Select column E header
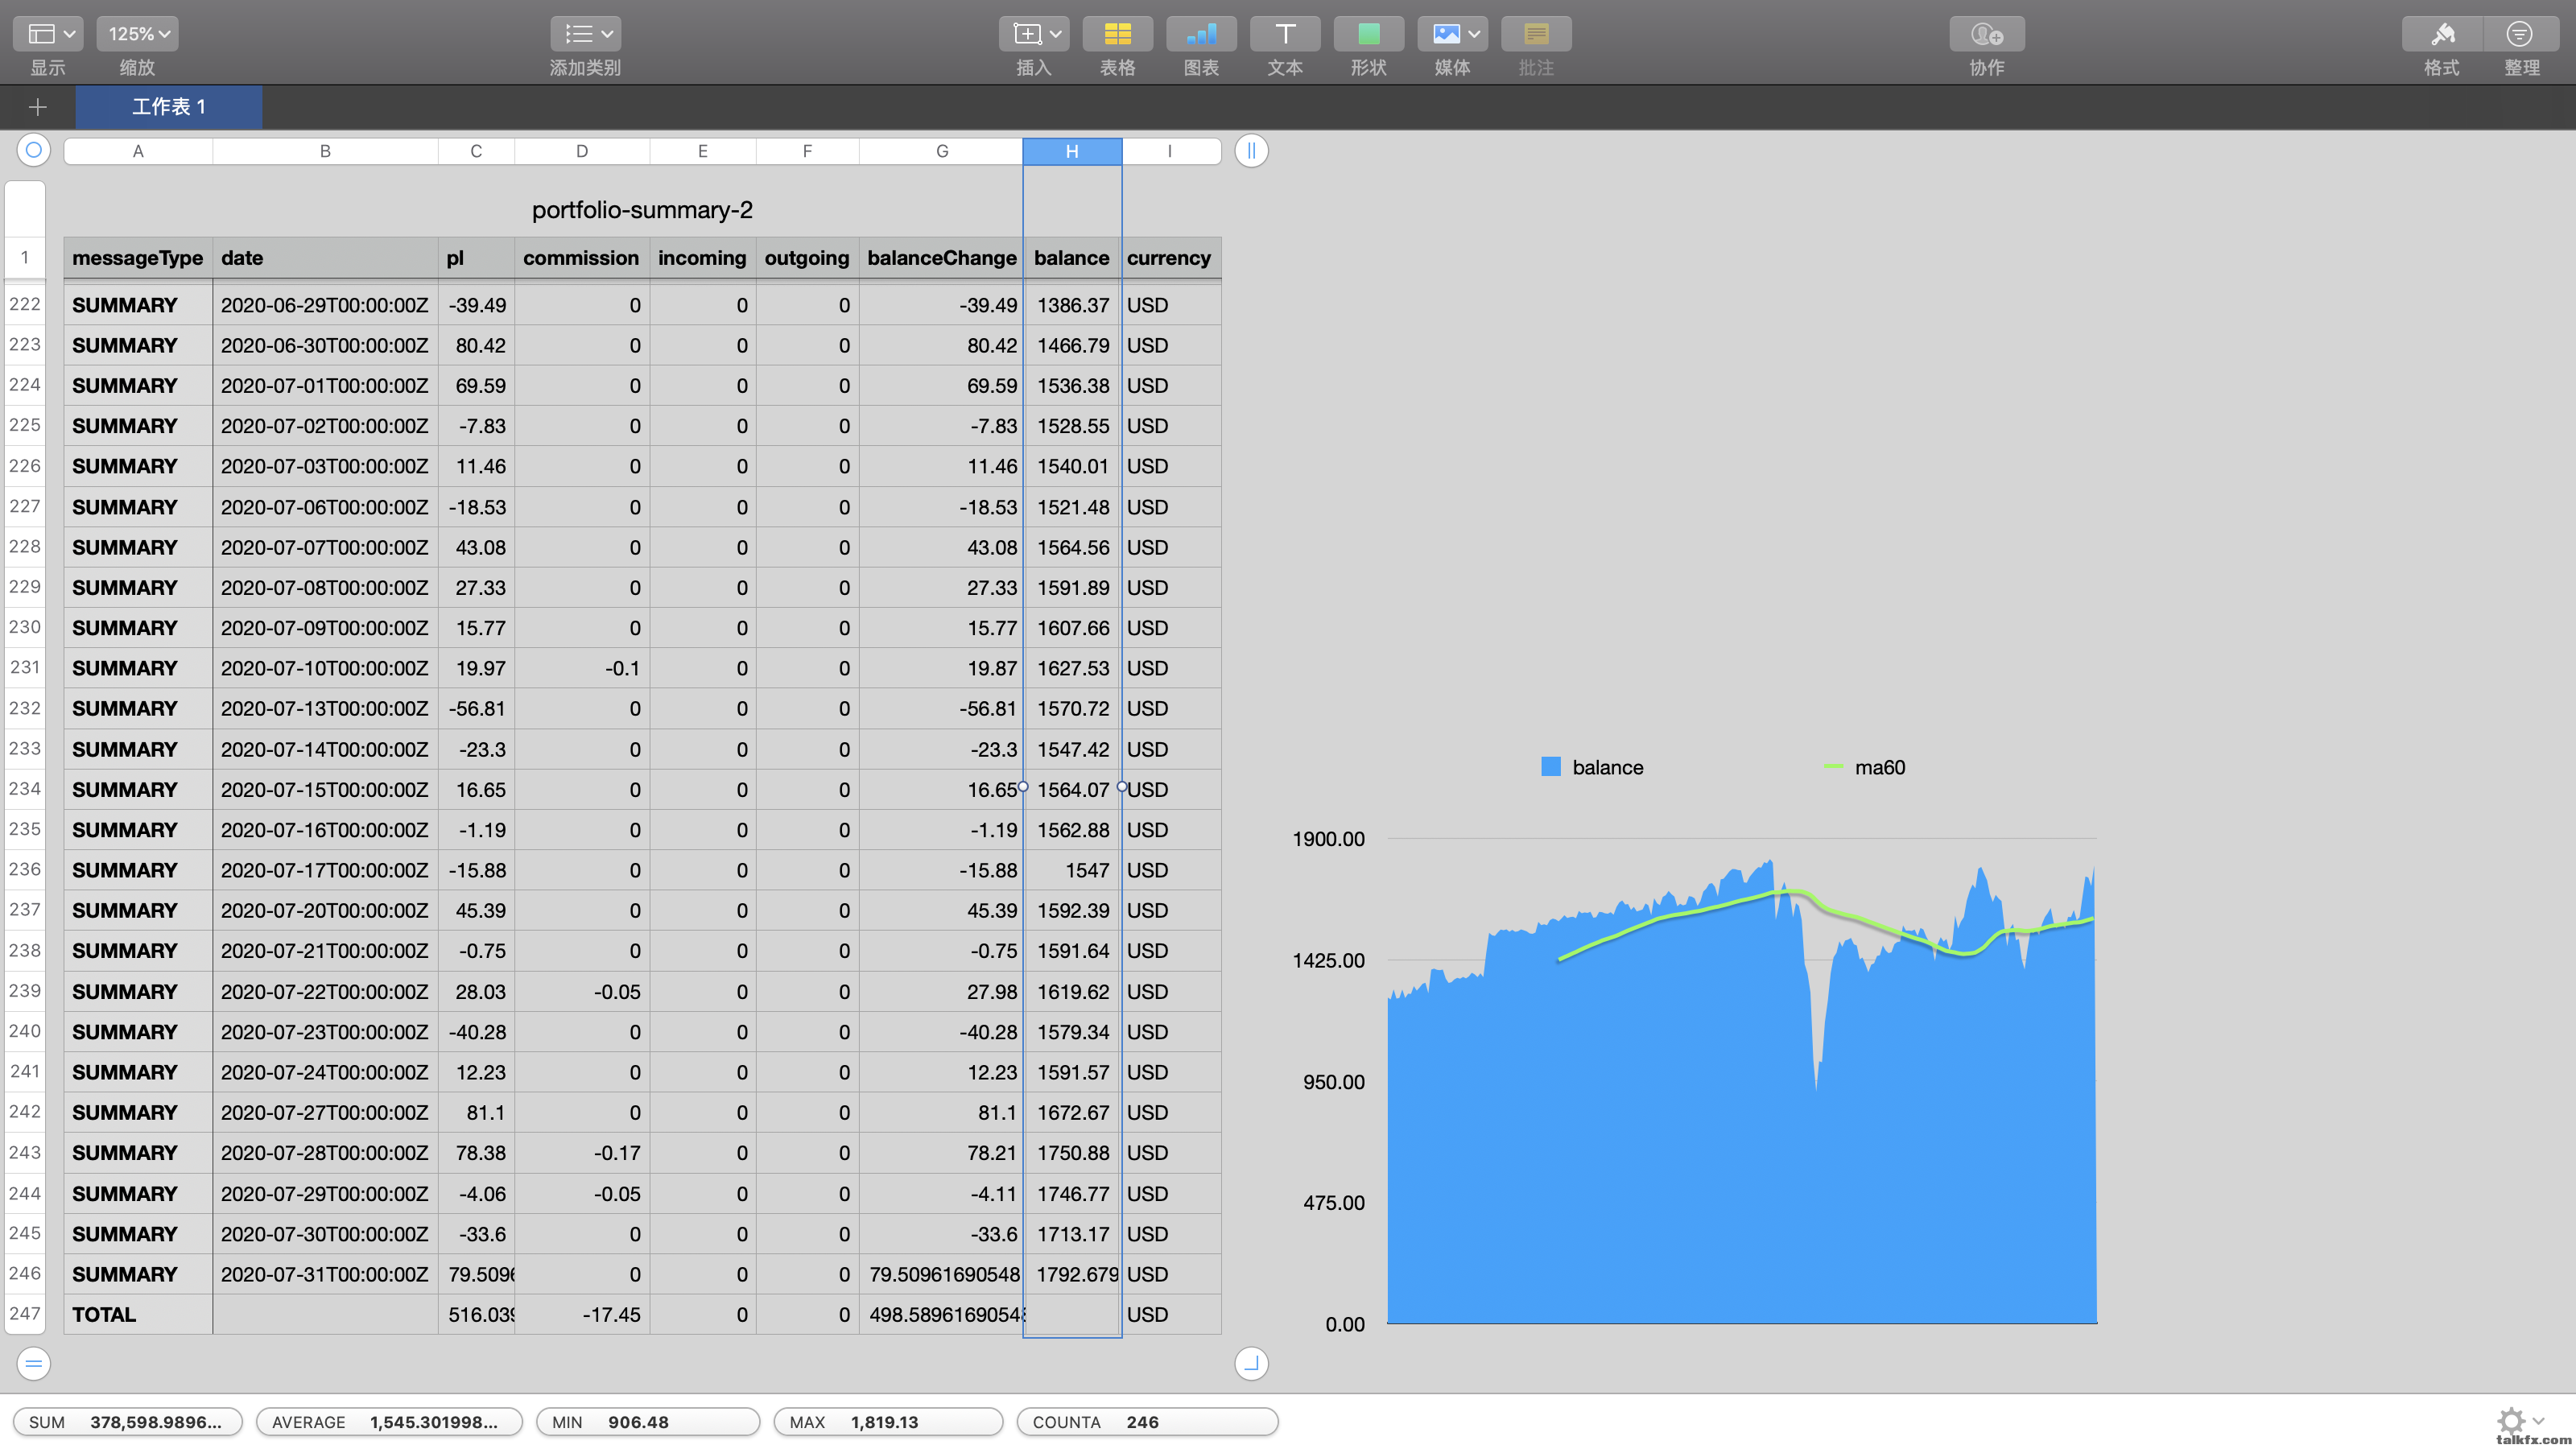2576x1449 pixels. (x=703, y=151)
